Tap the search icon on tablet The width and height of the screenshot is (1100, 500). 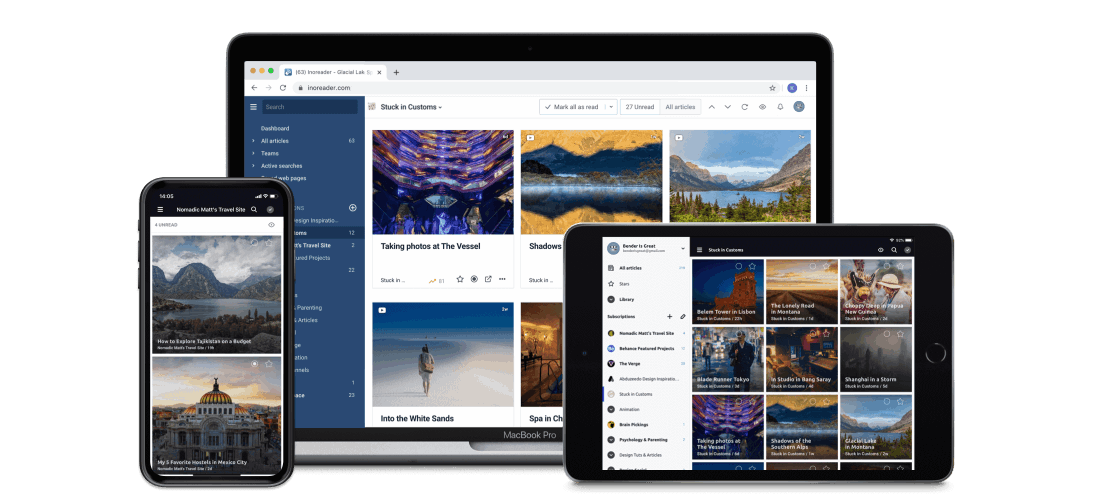[x=894, y=250]
